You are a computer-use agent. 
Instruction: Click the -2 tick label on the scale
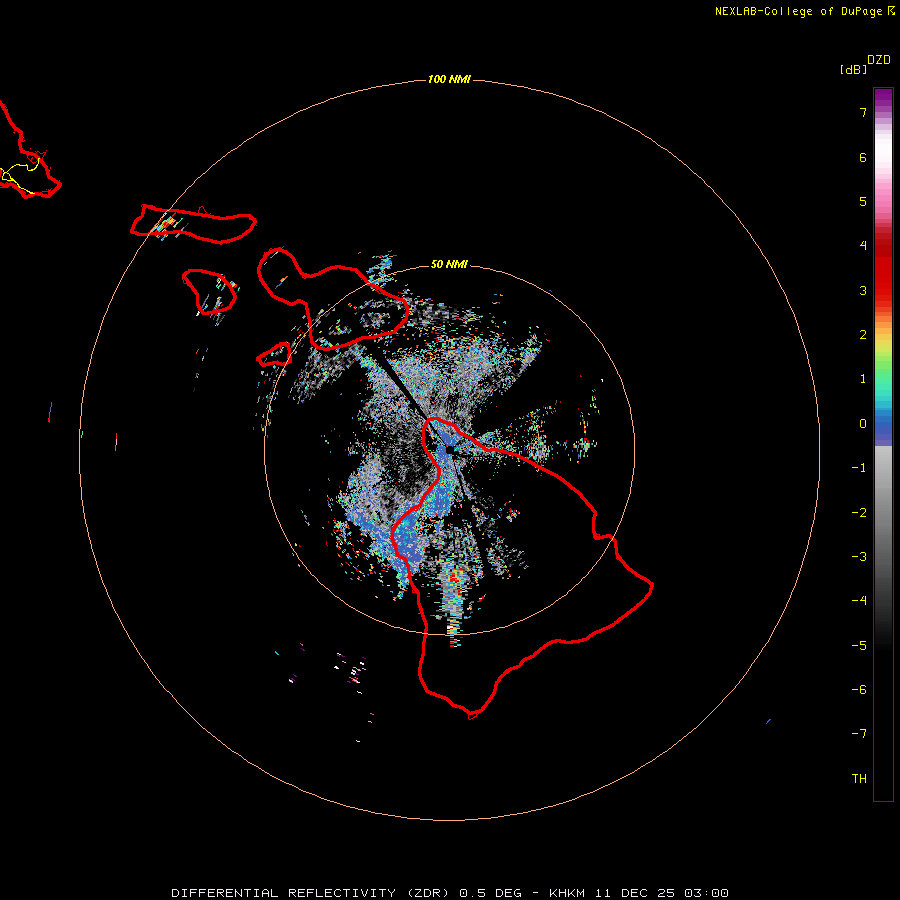point(859,513)
